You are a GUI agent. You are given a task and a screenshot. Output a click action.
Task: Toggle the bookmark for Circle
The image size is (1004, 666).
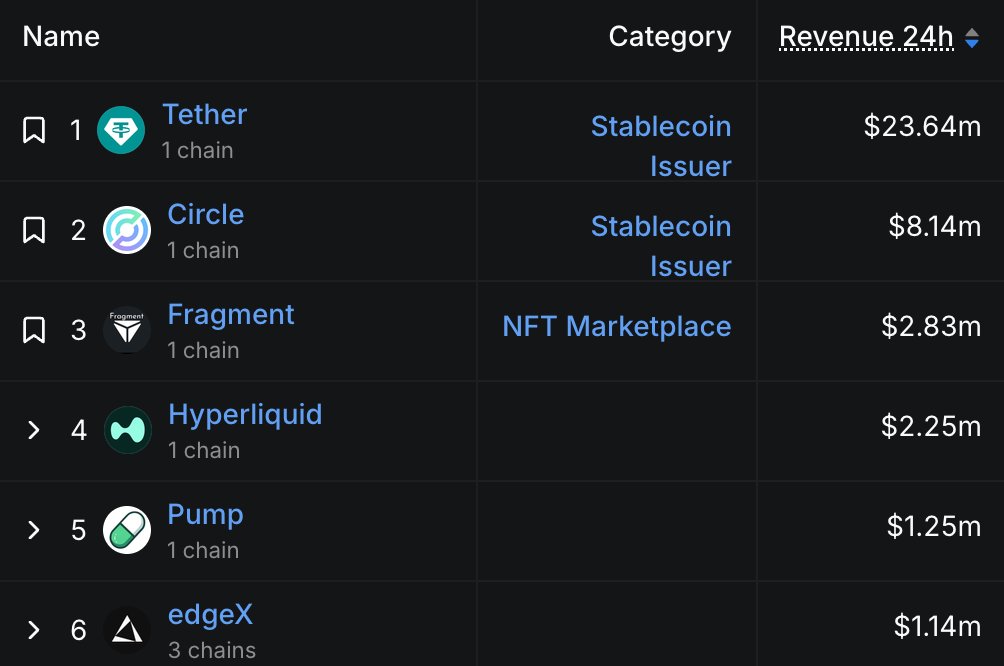[x=34, y=230]
